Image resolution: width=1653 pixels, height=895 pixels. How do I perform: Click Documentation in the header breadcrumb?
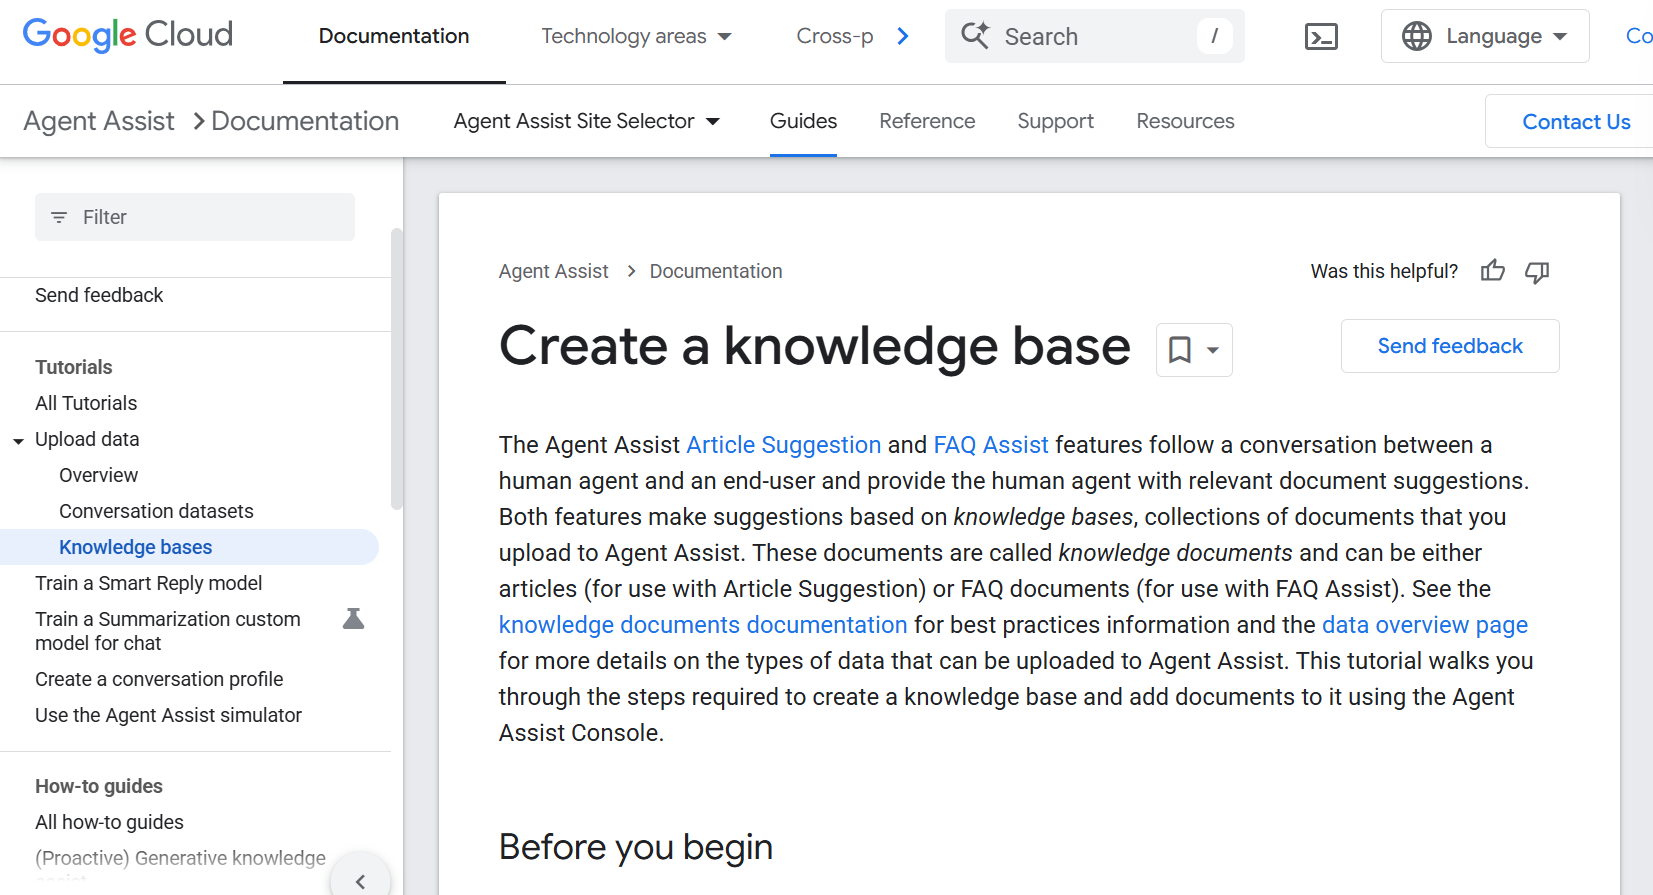305,121
